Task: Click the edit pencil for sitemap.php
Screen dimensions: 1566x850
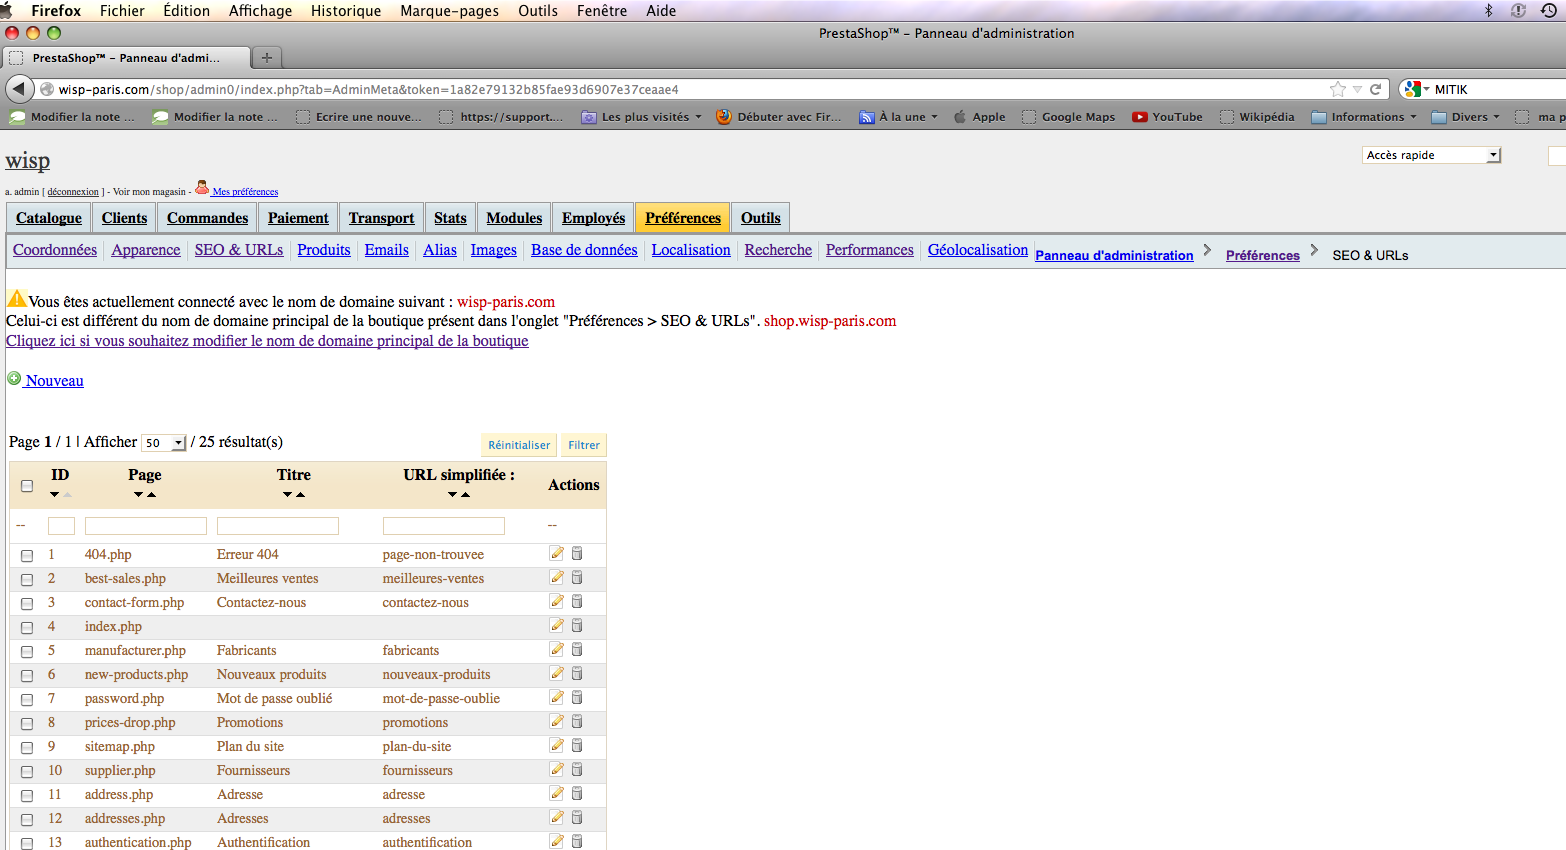Action: (x=557, y=745)
